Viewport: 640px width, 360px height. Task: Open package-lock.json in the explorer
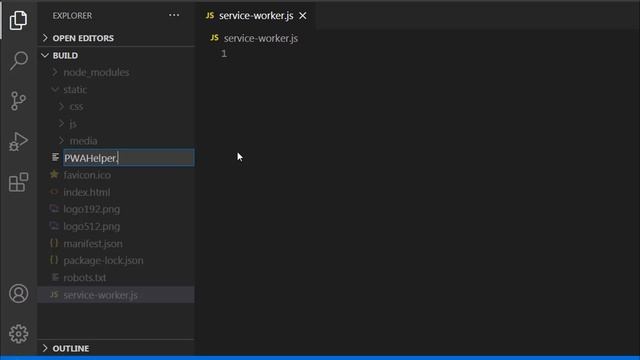103,260
